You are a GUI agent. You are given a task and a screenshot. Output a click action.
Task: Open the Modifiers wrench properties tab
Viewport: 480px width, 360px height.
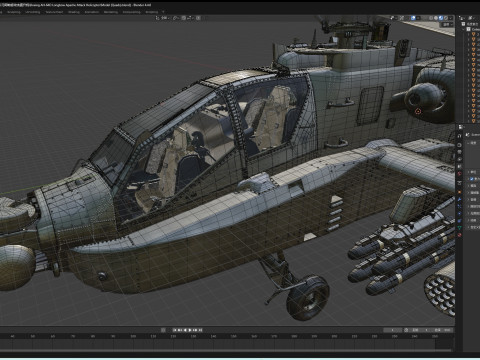(x=459, y=199)
